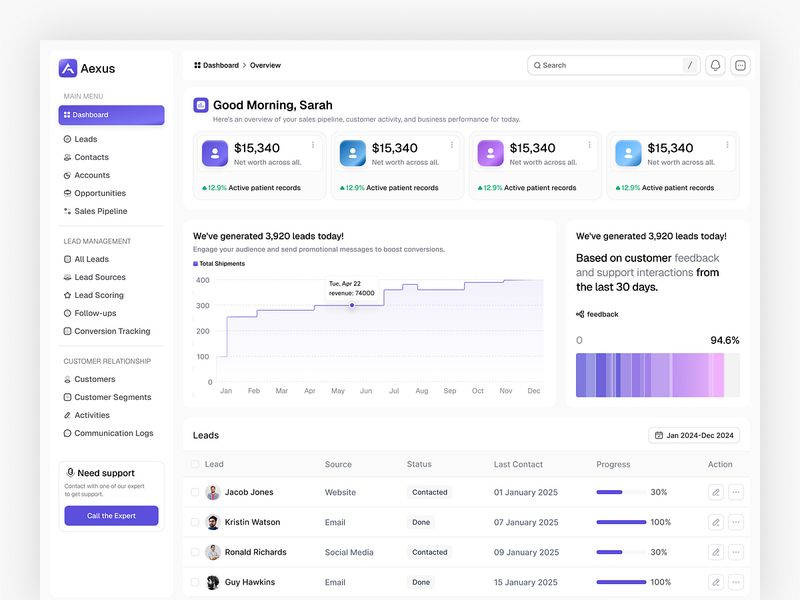
Task: Click Kristin Watson 100% progress bar
Action: [621, 522]
